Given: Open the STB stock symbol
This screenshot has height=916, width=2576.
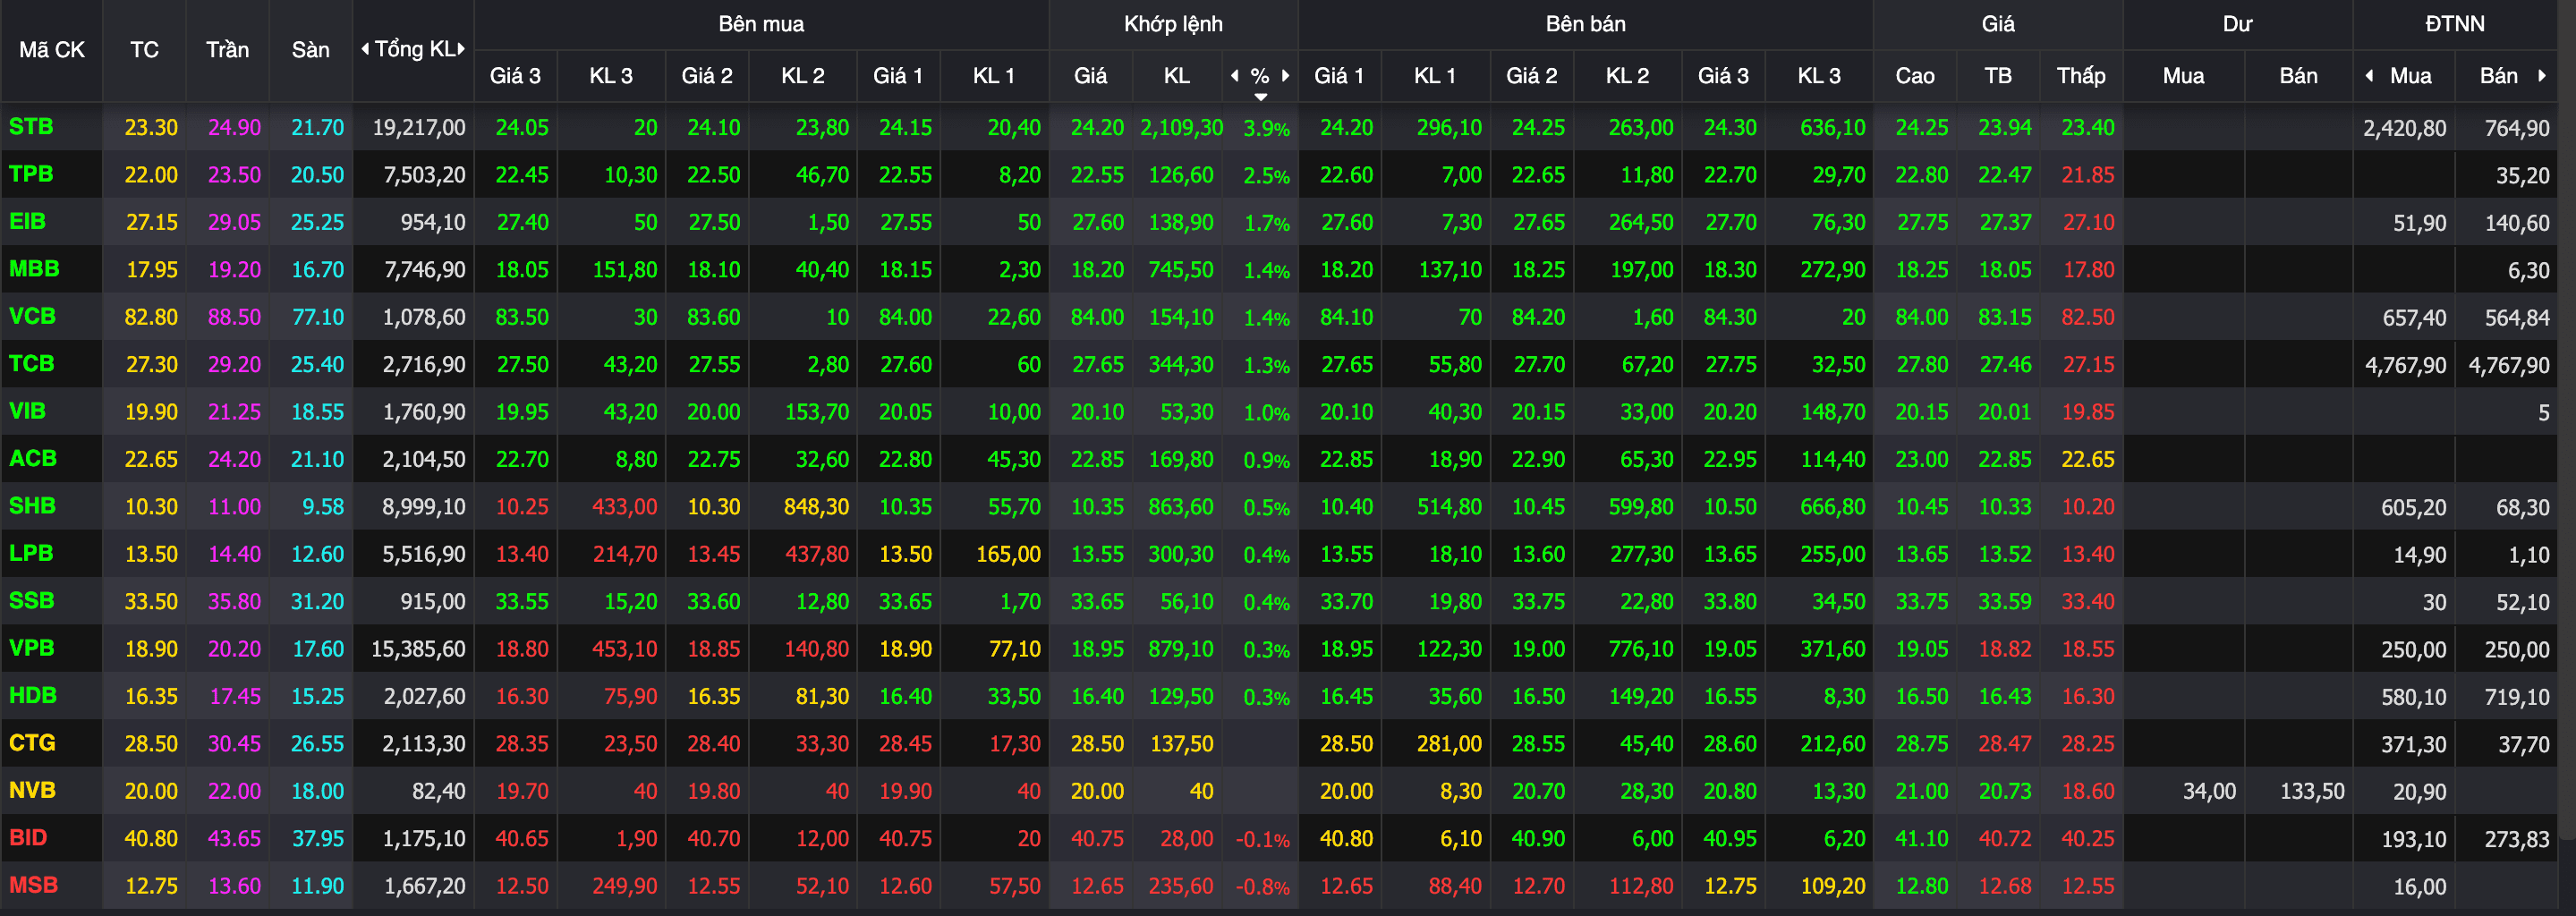Looking at the screenshot, I should pyautogui.click(x=31, y=127).
